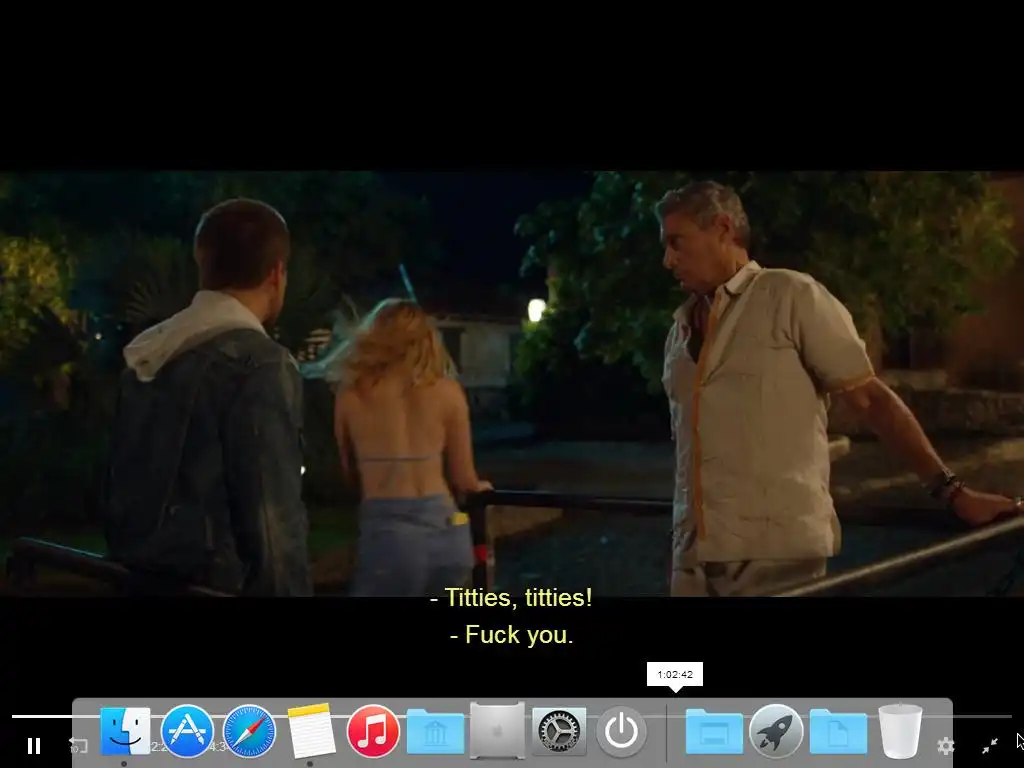Open the Notes app in dock
Viewport: 1024px width, 768px height.
[311, 731]
